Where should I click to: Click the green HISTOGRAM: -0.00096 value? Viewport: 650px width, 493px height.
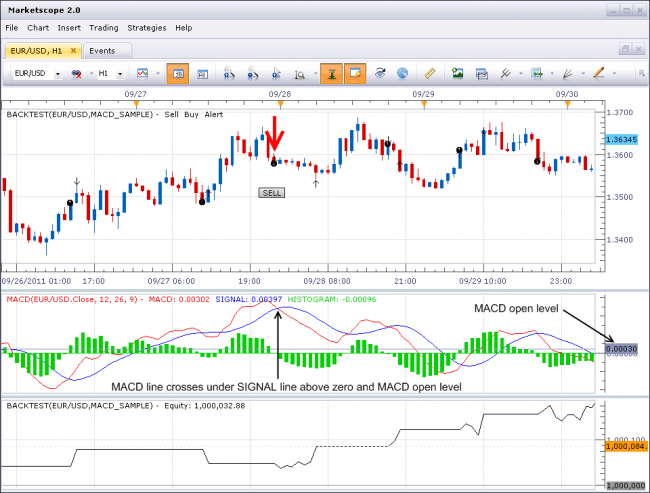[x=332, y=299]
